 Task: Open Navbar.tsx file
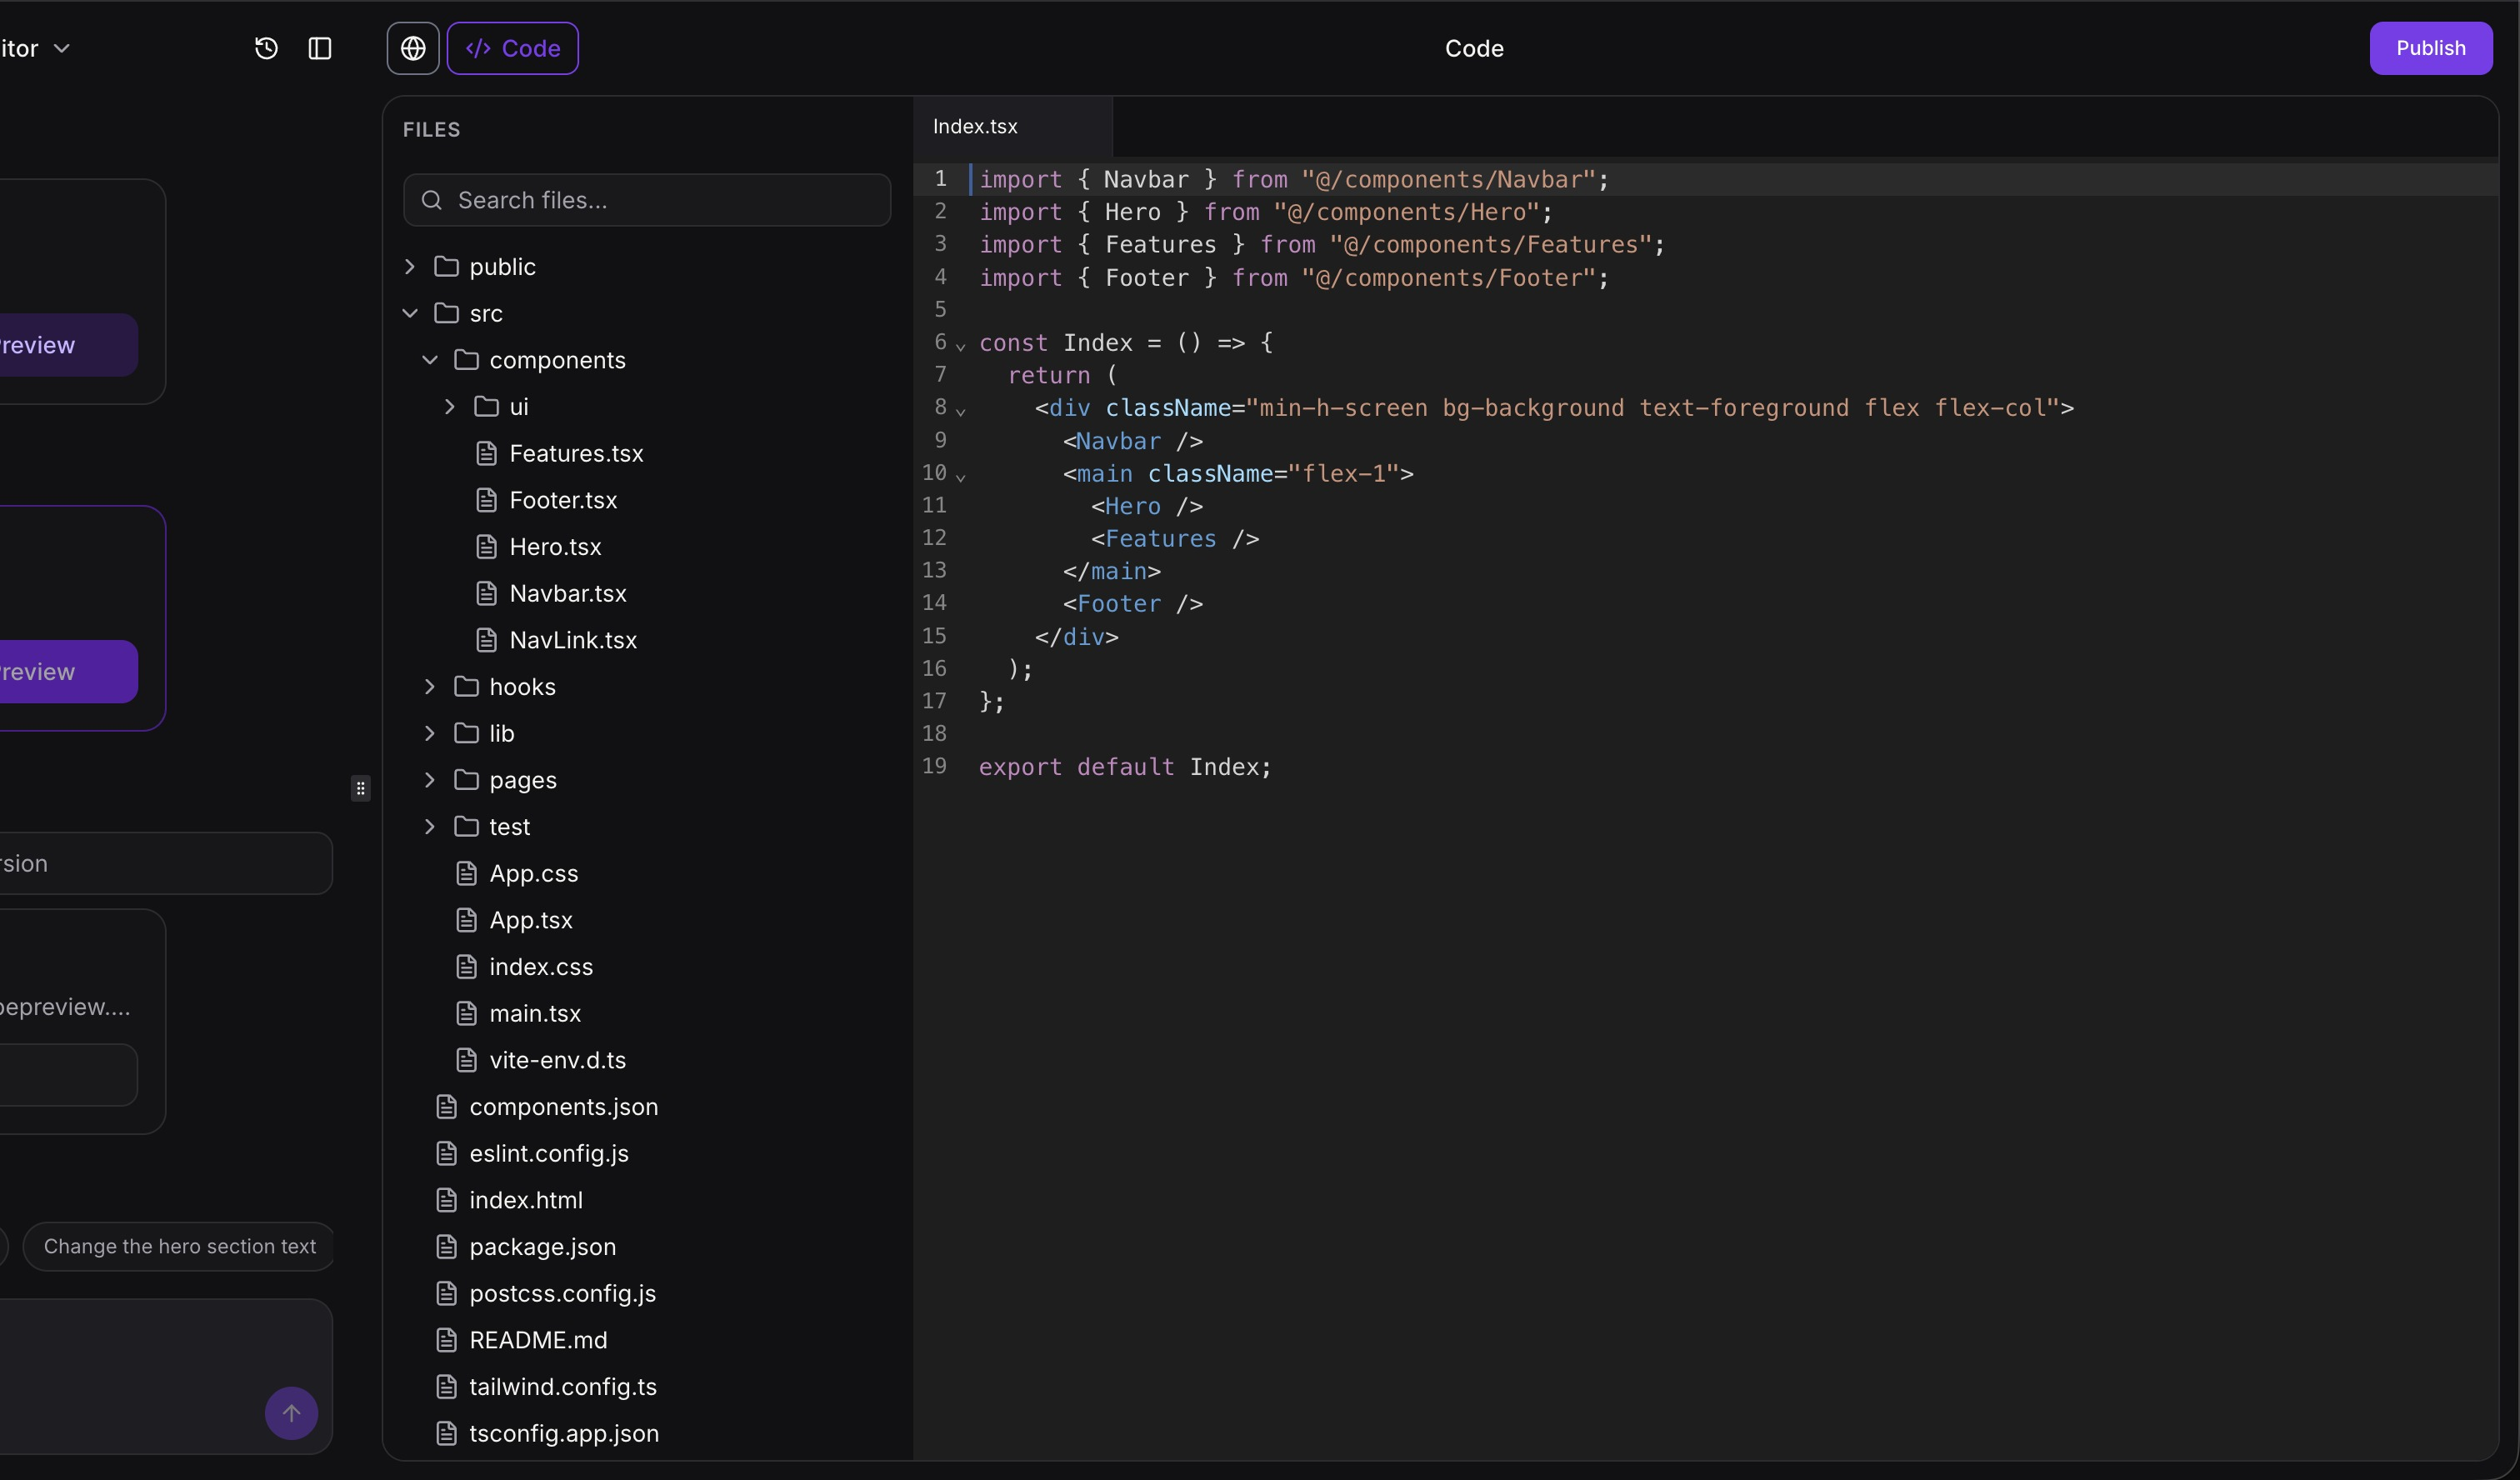(x=568, y=593)
